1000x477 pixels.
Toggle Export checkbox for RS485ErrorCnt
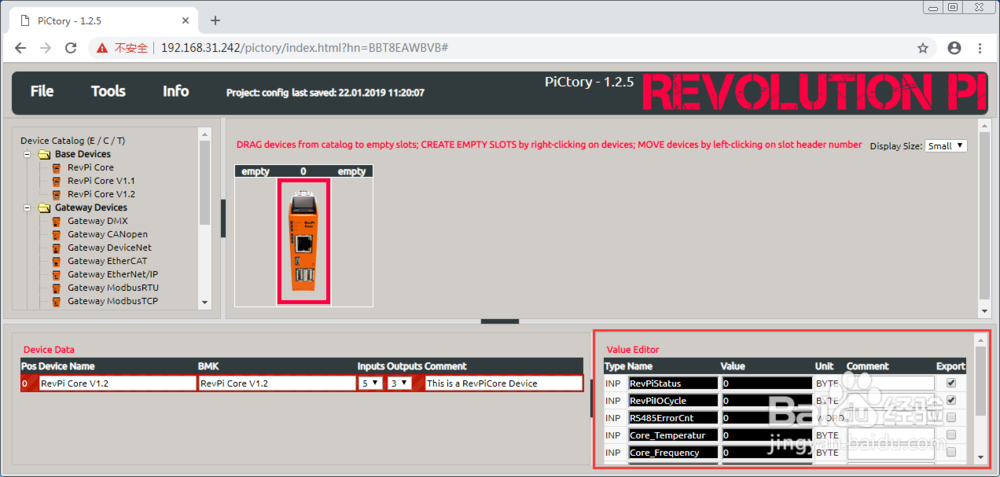pos(952,418)
